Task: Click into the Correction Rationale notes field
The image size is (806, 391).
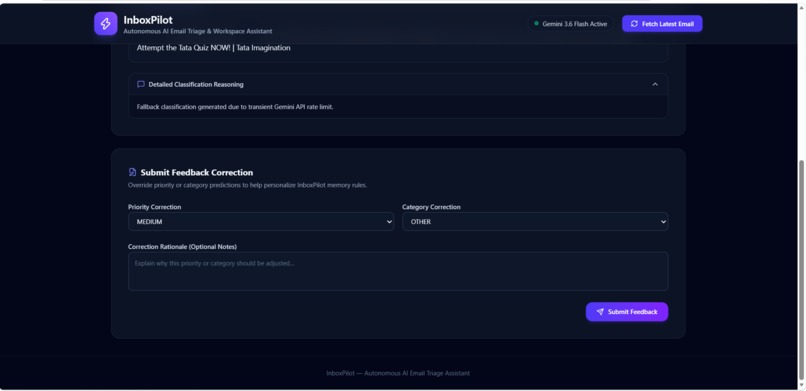Action: pos(398,271)
